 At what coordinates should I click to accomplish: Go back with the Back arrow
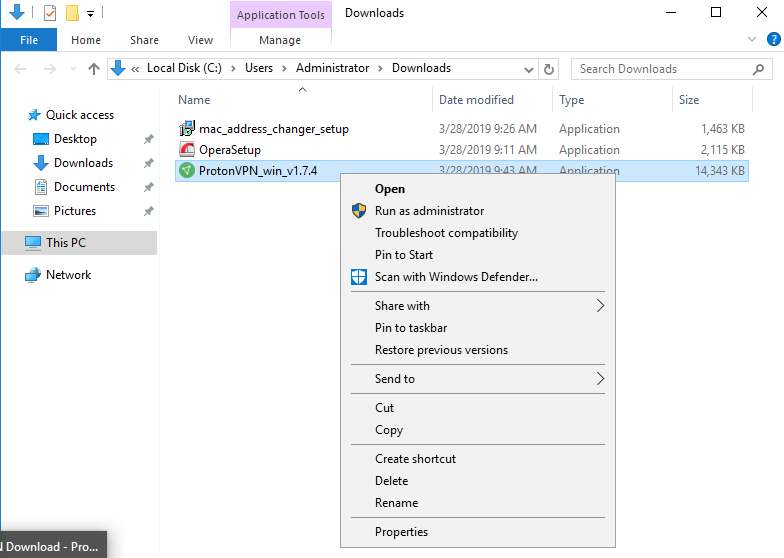(x=20, y=69)
